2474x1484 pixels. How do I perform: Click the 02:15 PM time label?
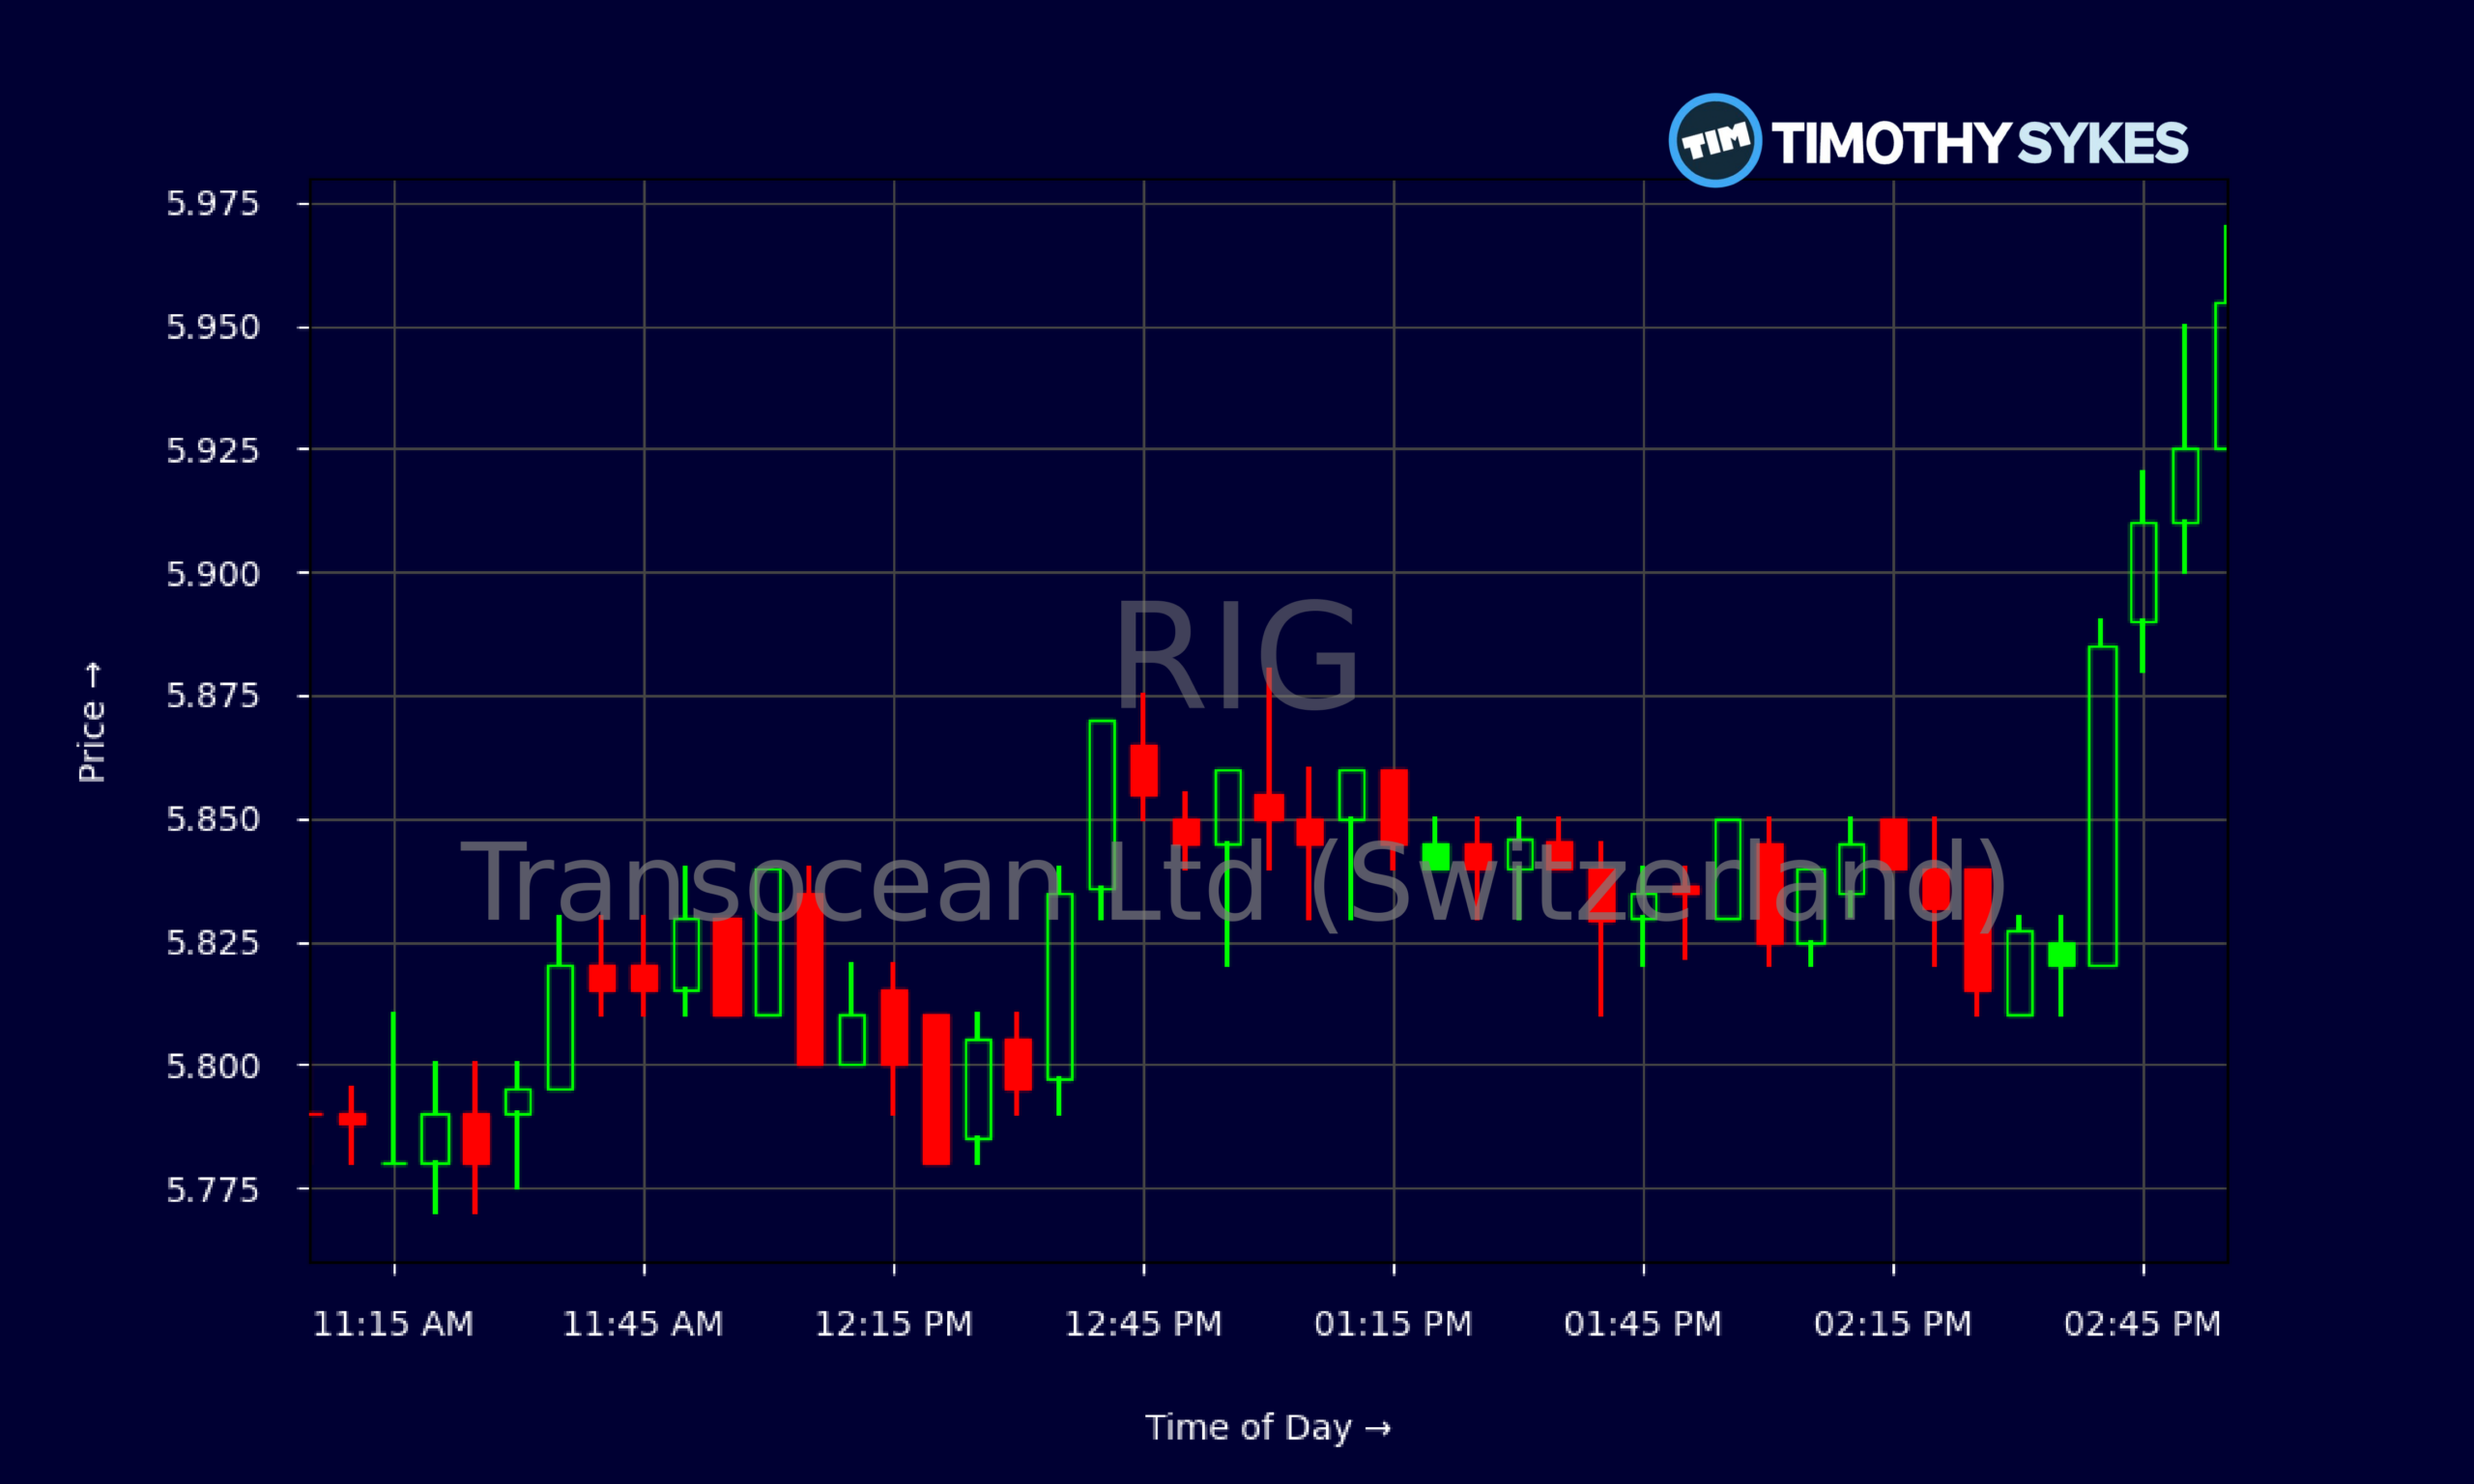pos(1893,1324)
